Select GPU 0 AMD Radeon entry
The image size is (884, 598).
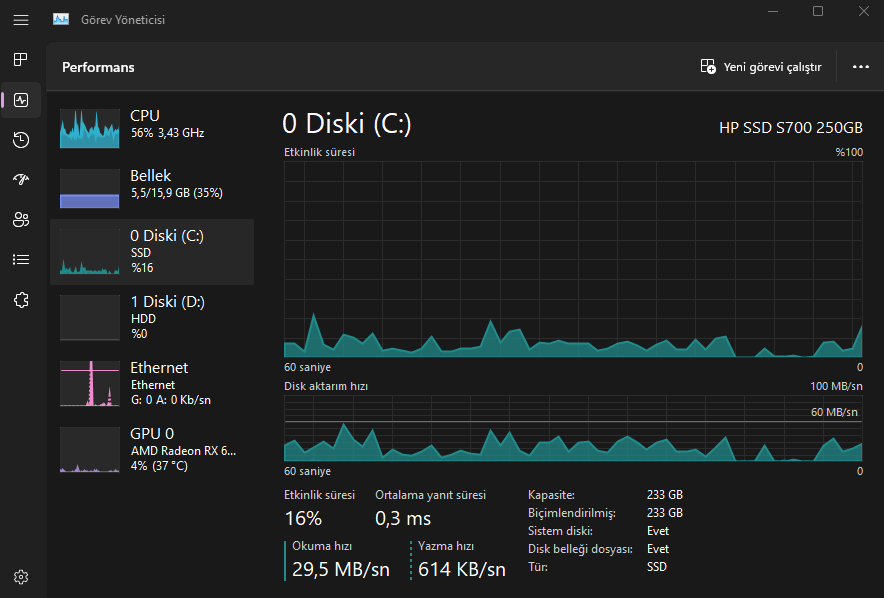(152, 448)
